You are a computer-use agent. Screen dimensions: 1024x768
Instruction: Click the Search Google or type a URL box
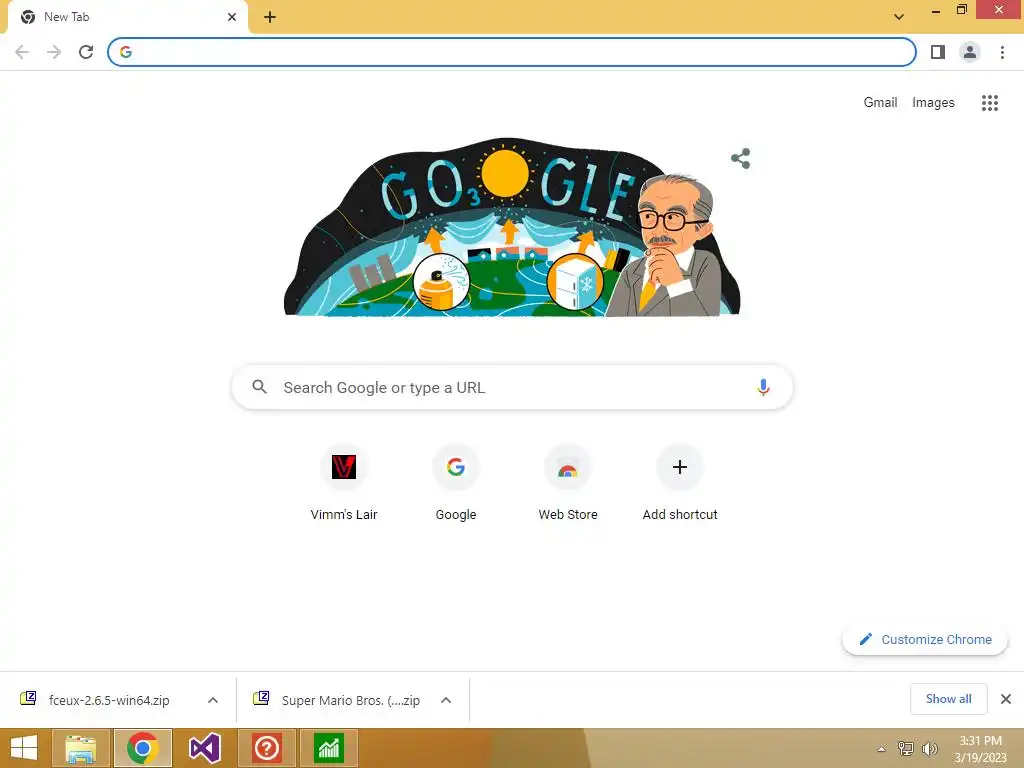click(x=513, y=387)
